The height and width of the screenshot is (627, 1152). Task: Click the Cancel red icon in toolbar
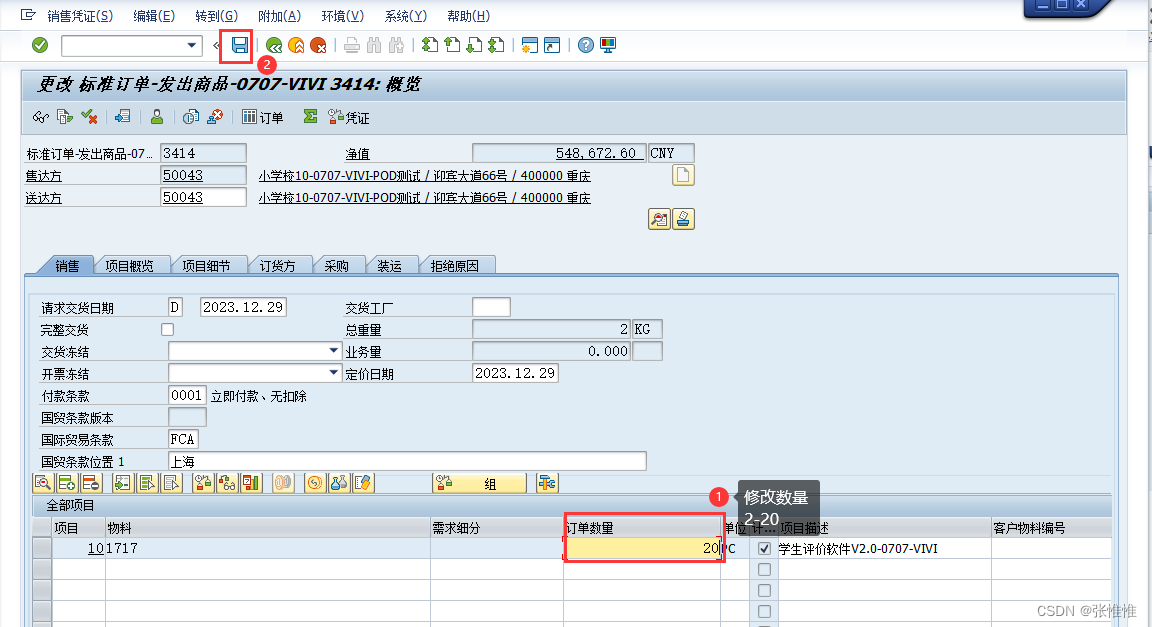320,44
